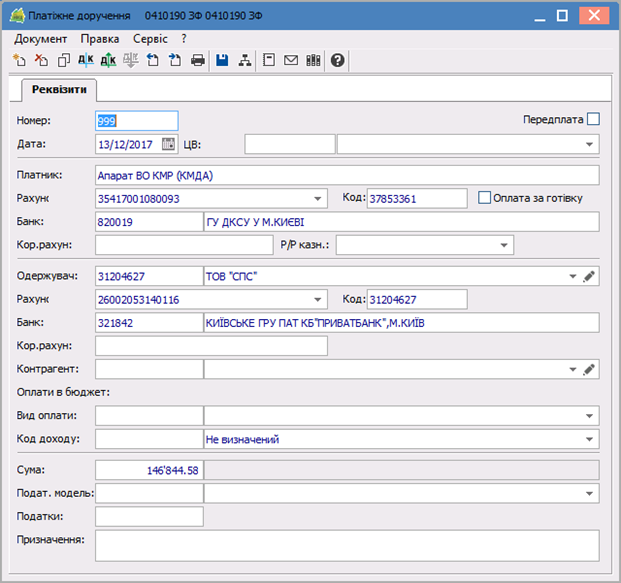Viewport: 621px width, 583px height.
Task: Expand payer account 35417001080093 dropdown
Action: click(318, 199)
